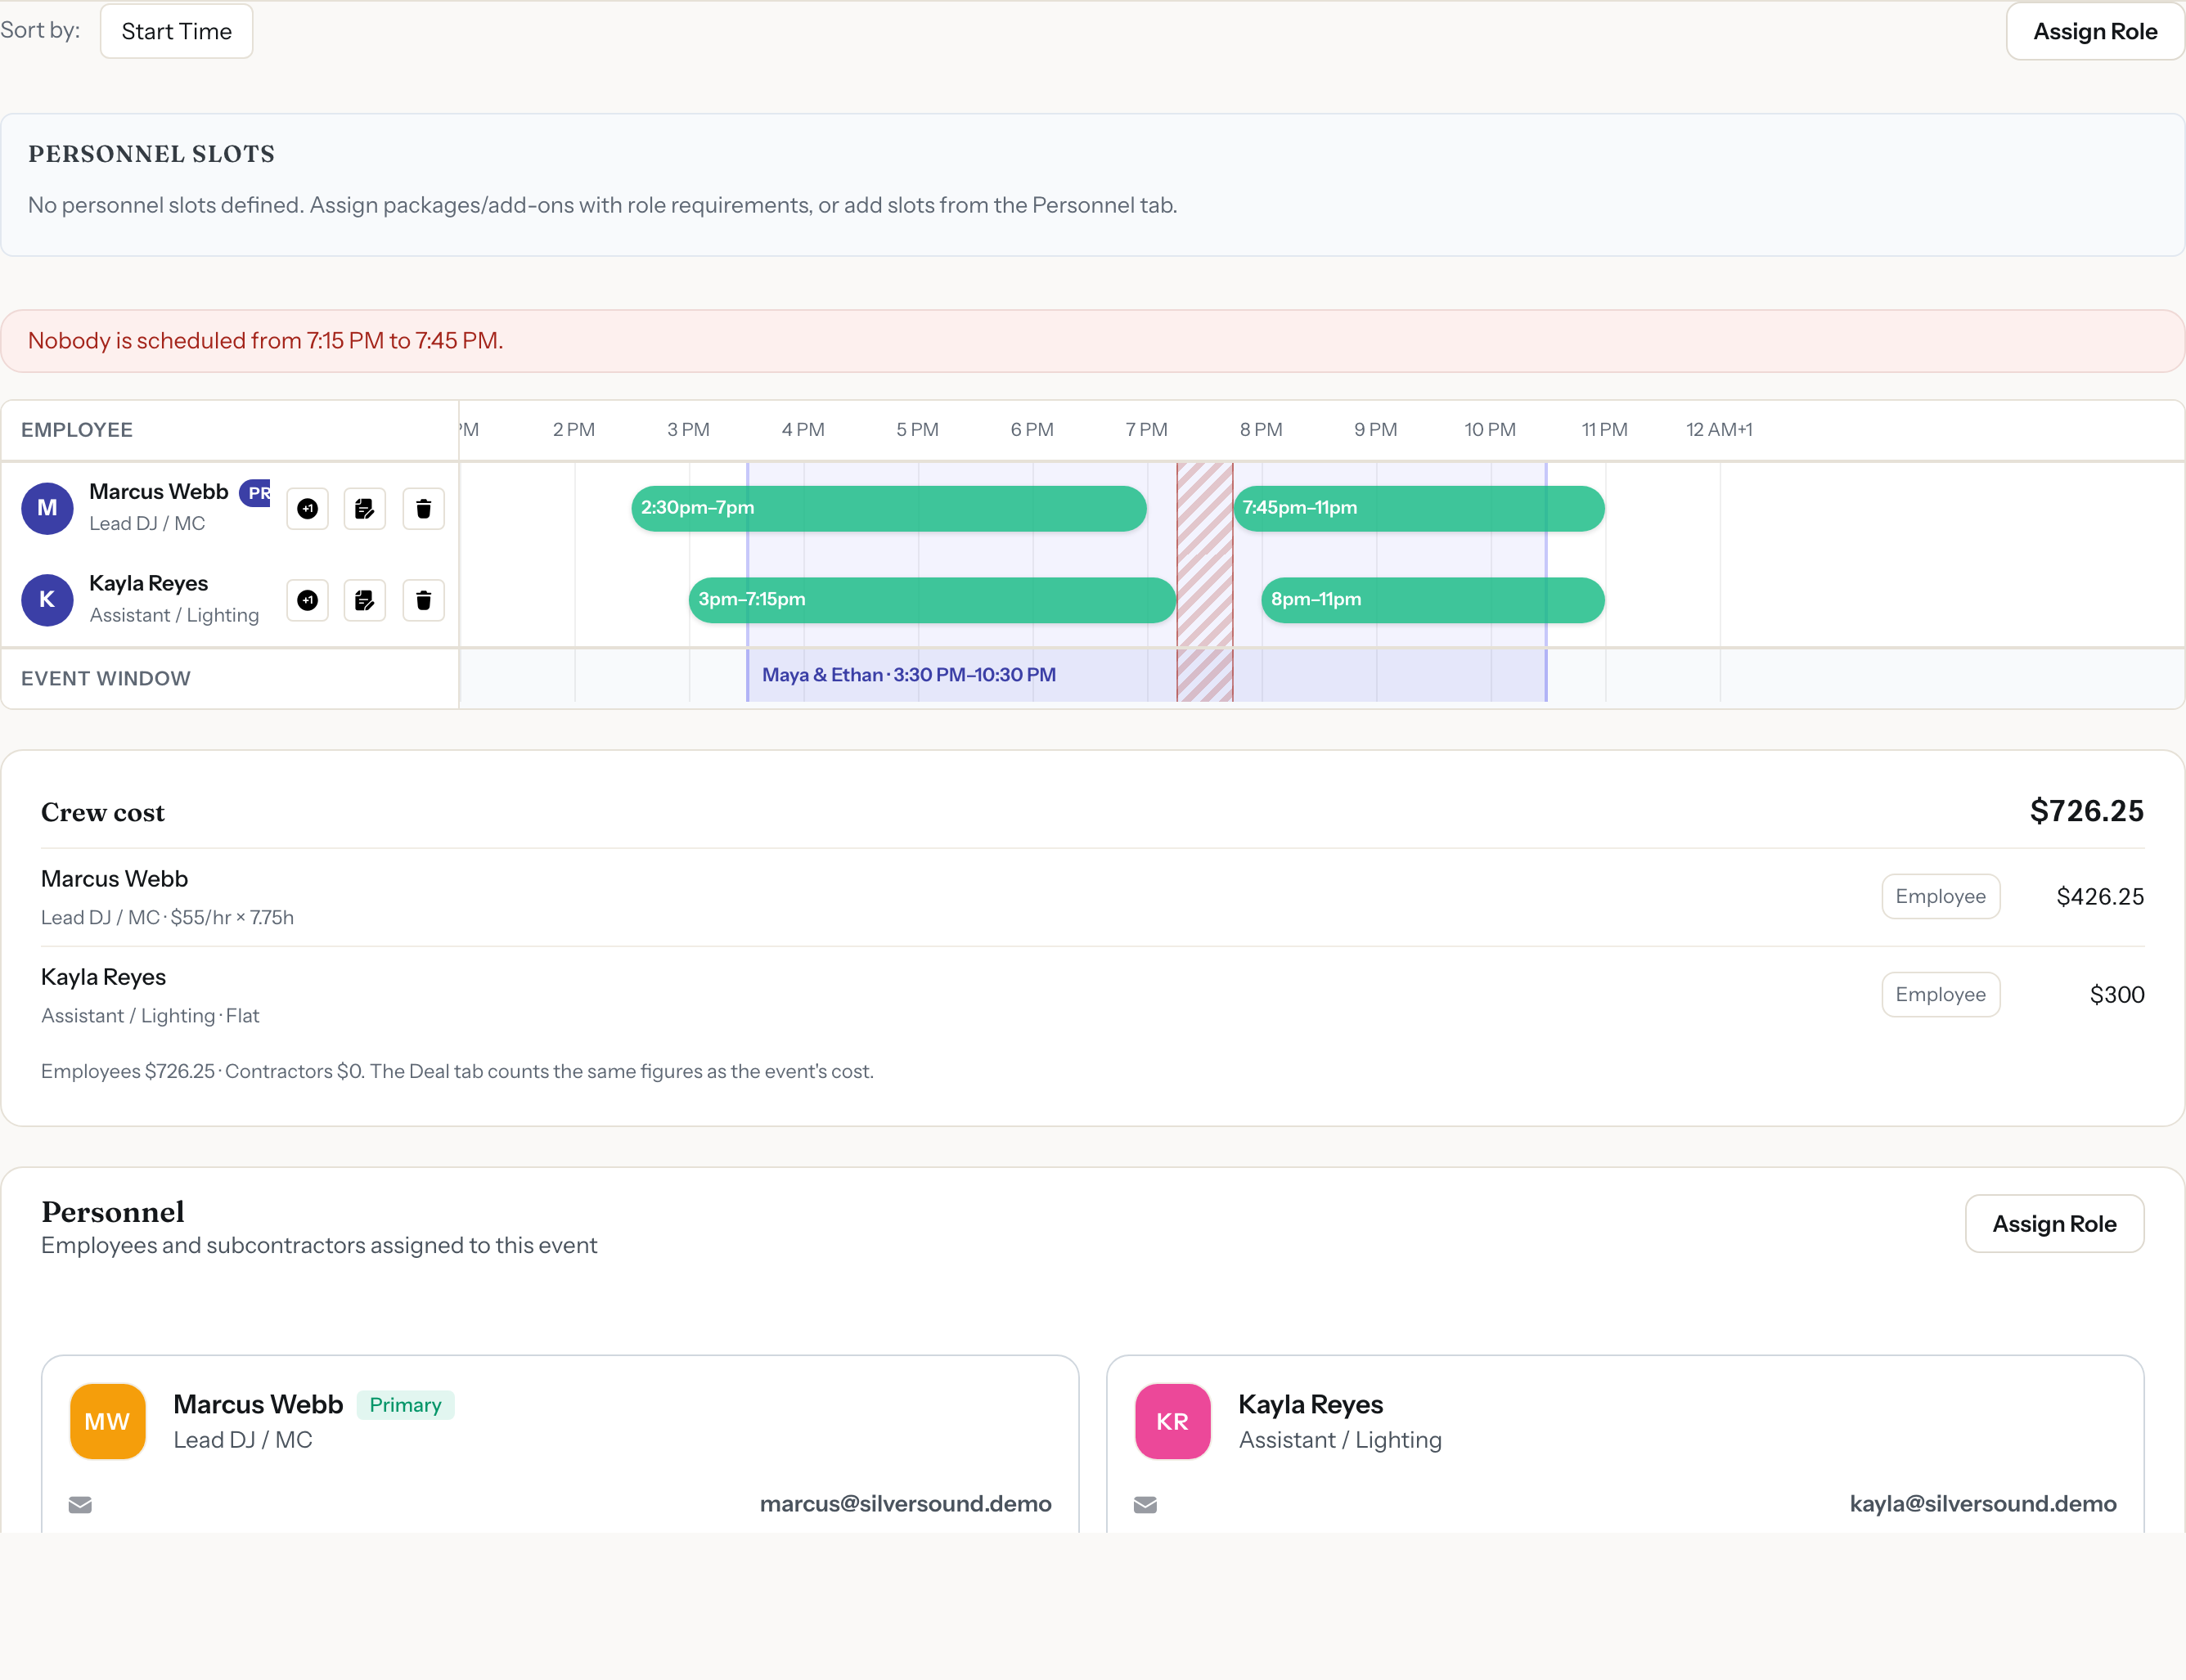Delete Marcus Webb using the trash icon
The height and width of the screenshot is (1680, 2186).
tap(423, 509)
